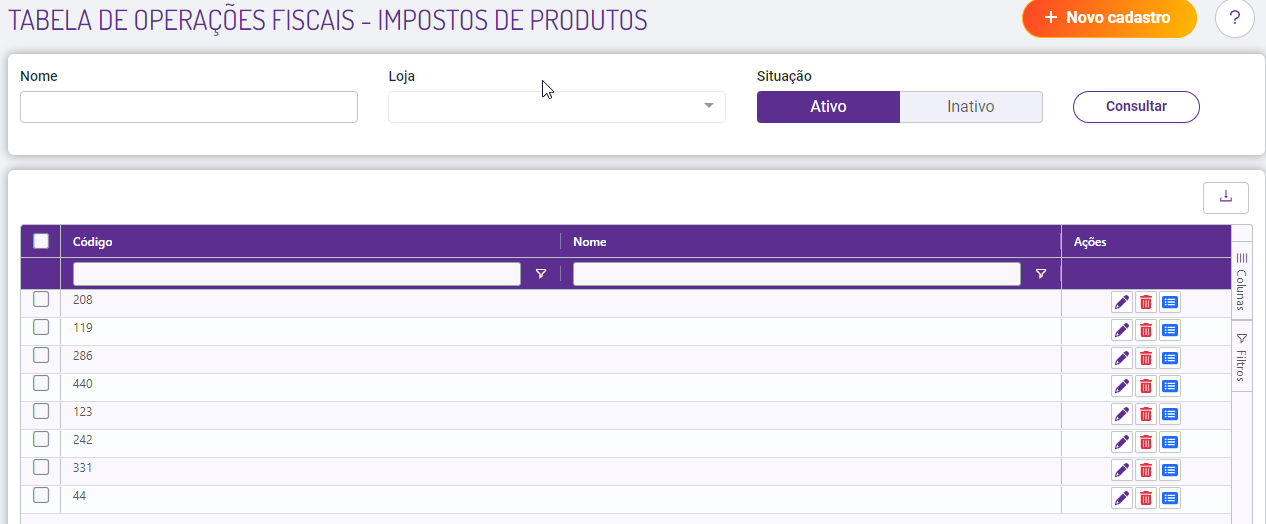Click the filter icon in the Nome column
Screen dimensions: 1266x524
click(x=1041, y=274)
